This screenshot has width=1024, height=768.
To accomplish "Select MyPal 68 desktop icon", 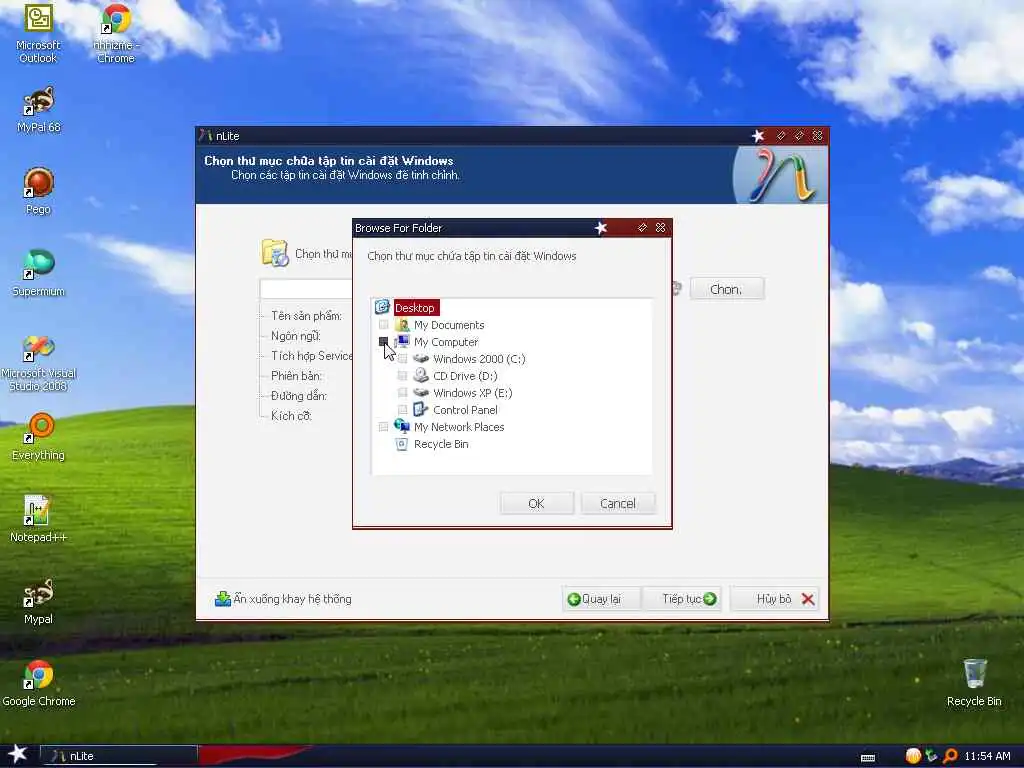I will tap(39, 110).
